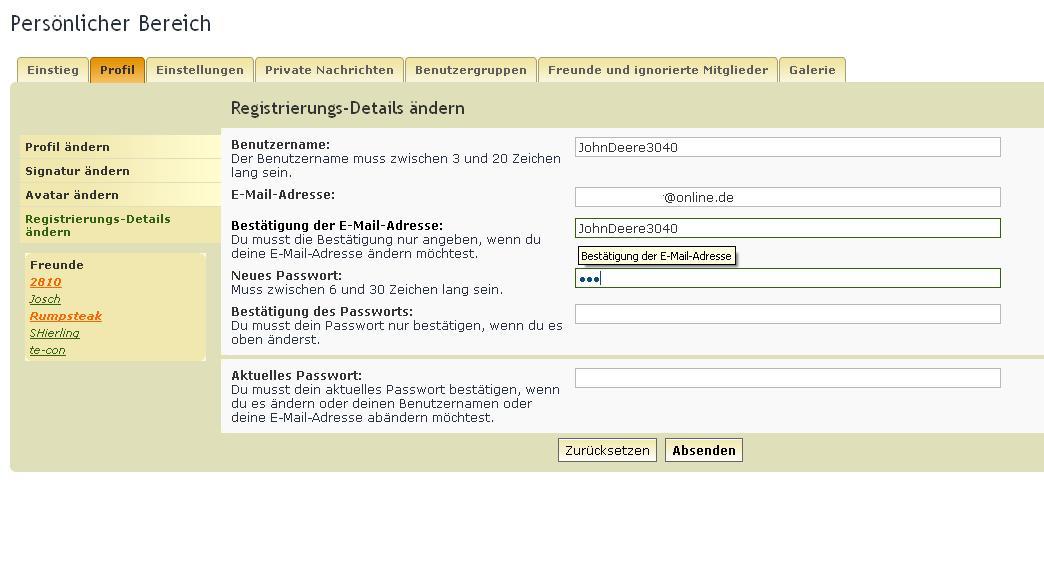
Task: Select the Profil tab
Action: tap(117, 70)
